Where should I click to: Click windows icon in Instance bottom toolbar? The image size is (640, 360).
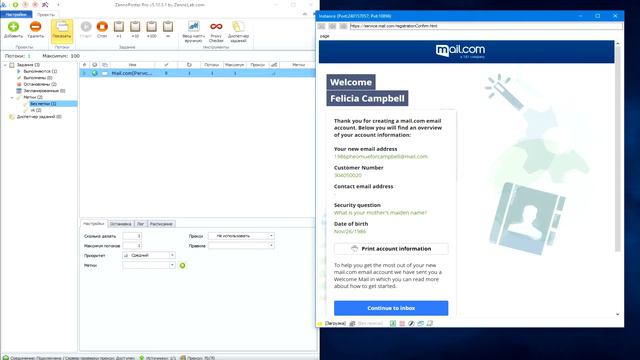tap(420, 323)
